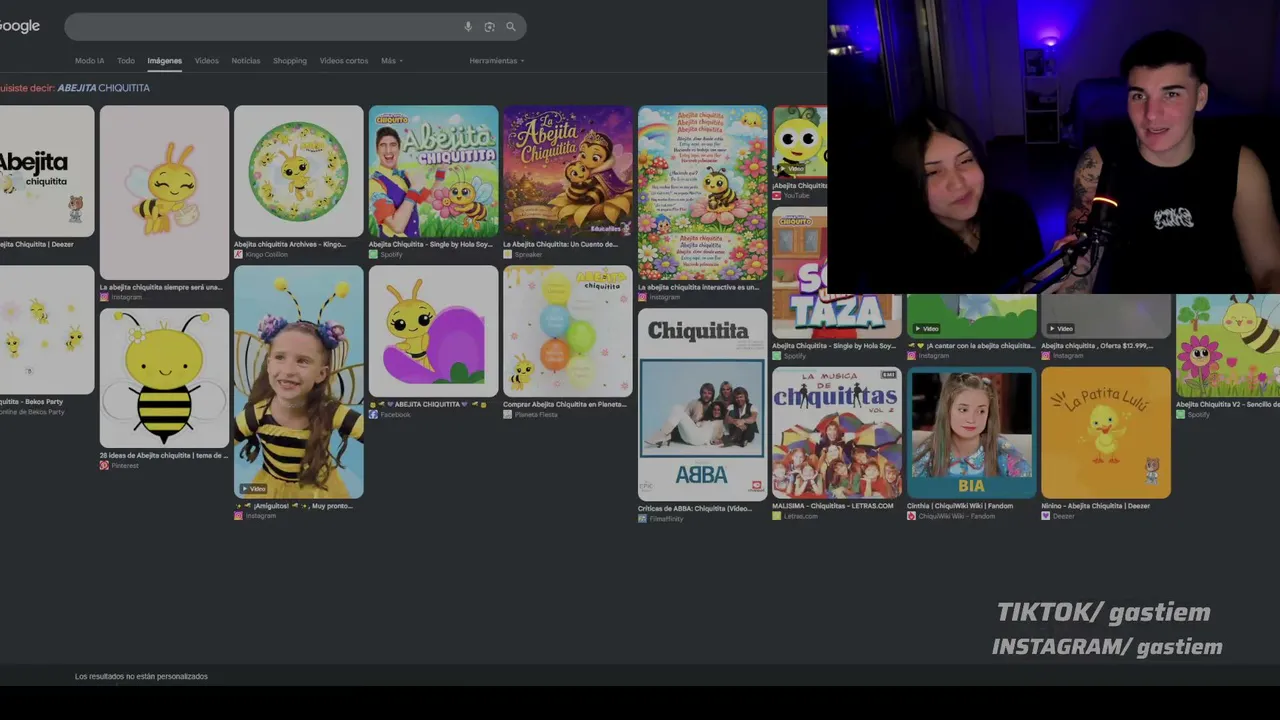The width and height of the screenshot is (1280, 720).
Task: Open the La Musica de Chiquititas thumbnail
Action: [x=837, y=432]
